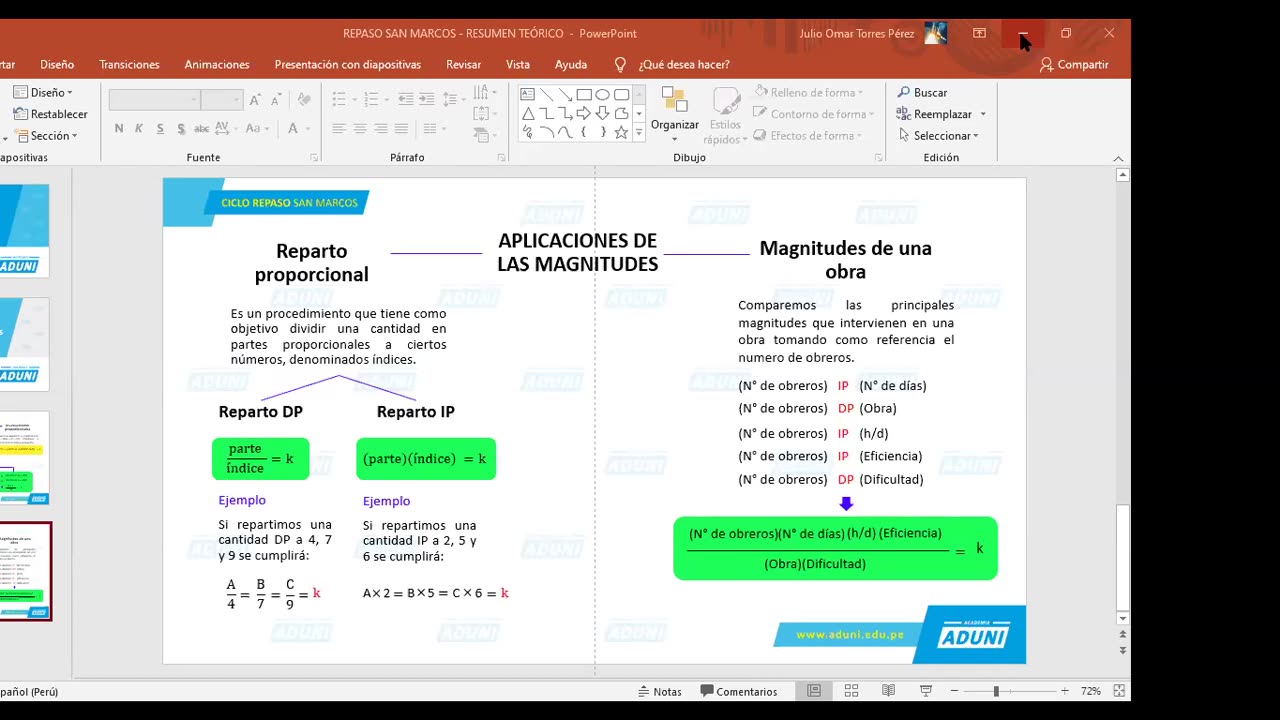Open the Comentarios pane
The image size is (1280, 720).
[x=739, y=691]
